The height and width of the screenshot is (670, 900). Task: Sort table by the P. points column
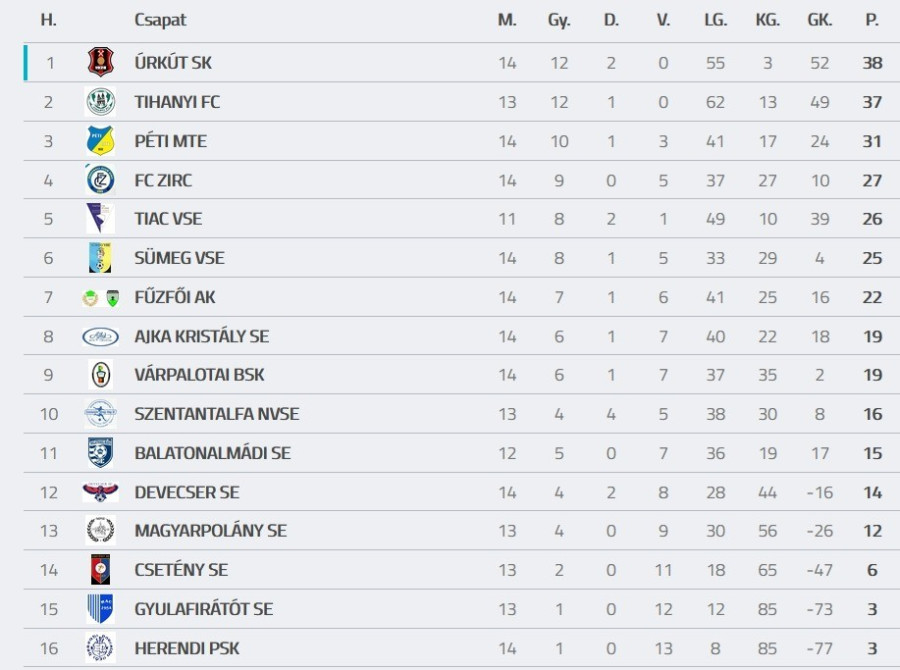coord(872,20)
